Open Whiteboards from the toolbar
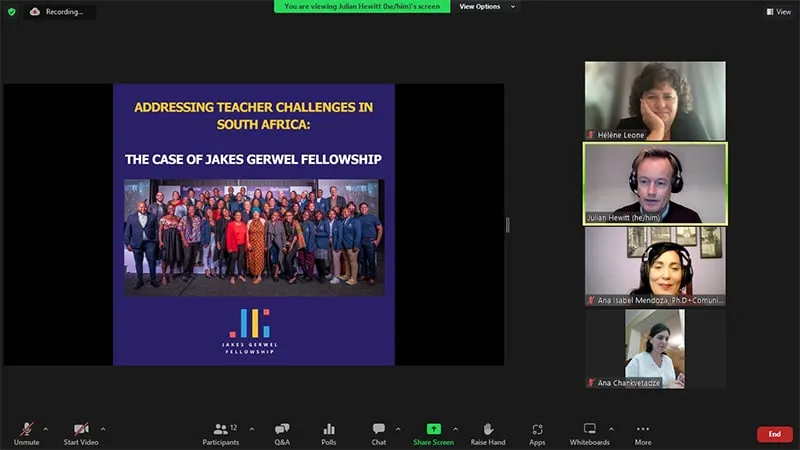The height and width of the screenshot is (450, 800). pos(589,431)
